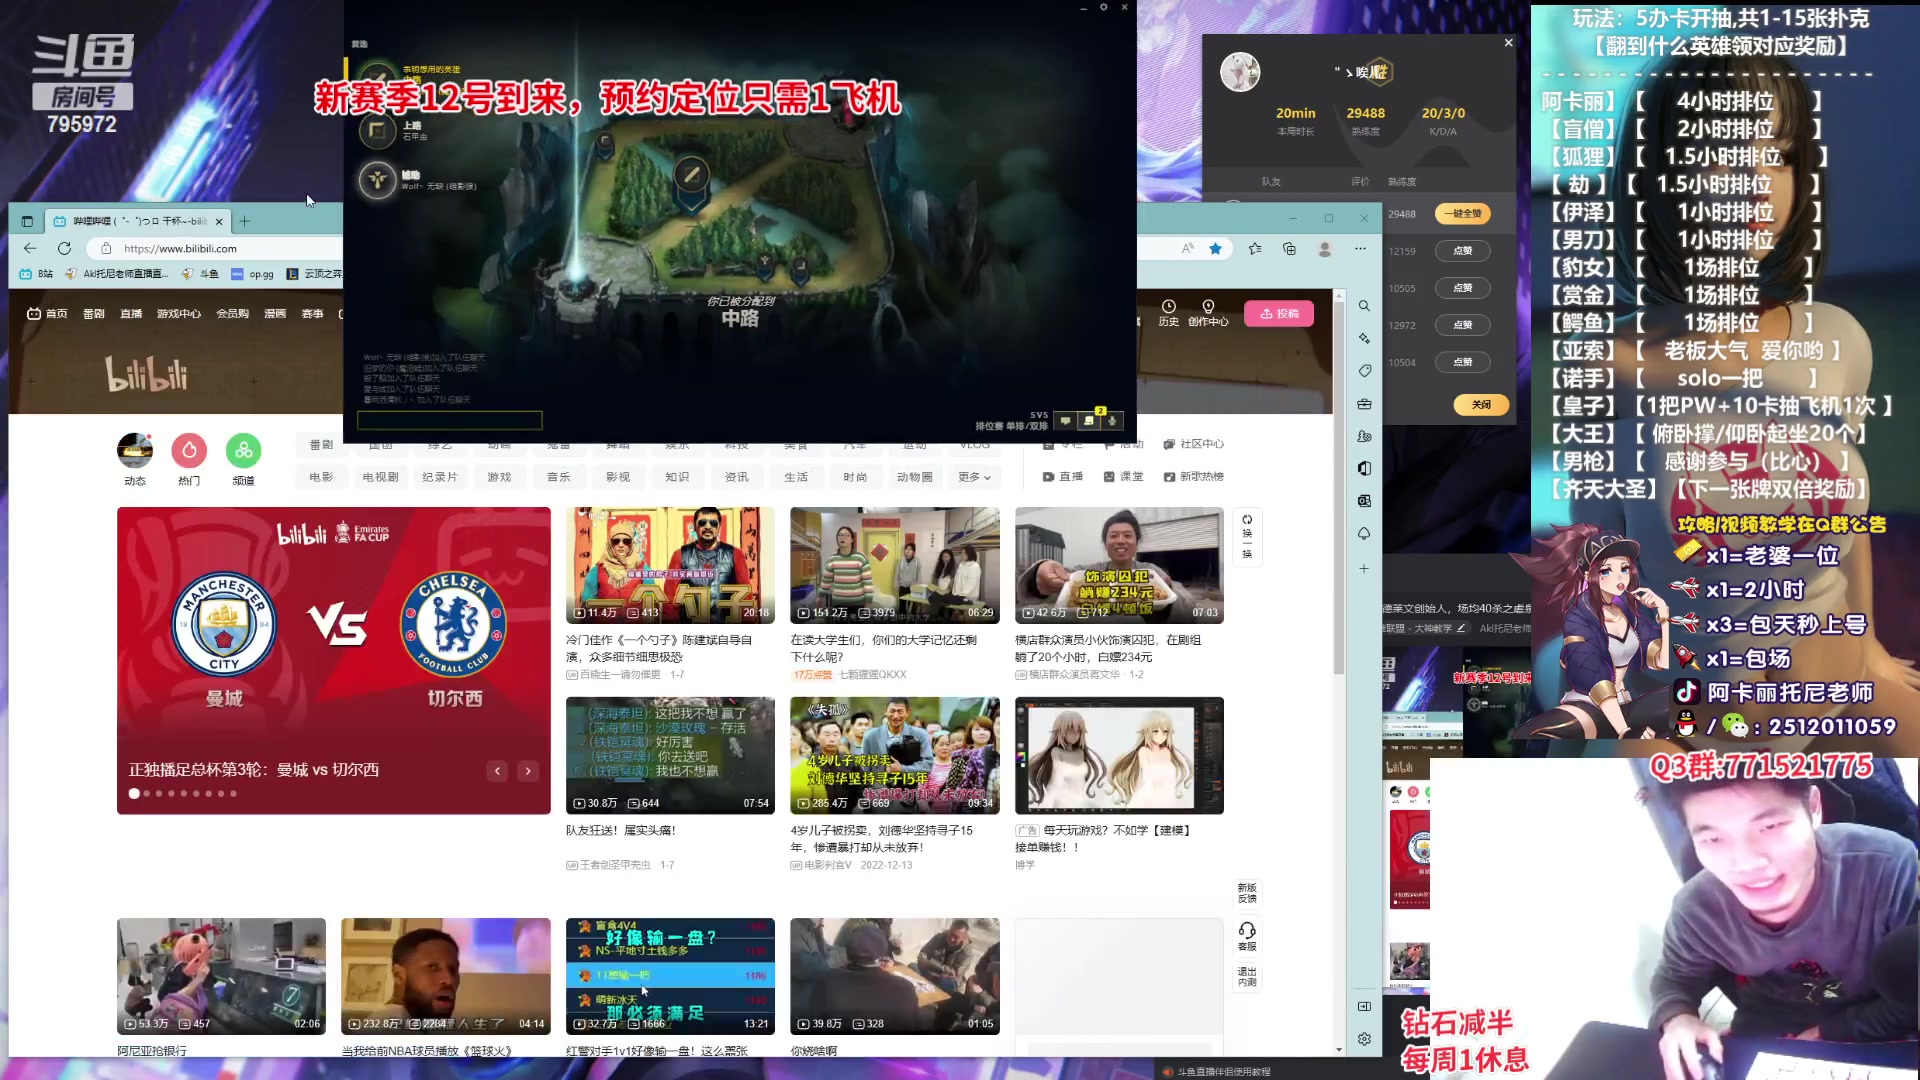Toggle the microphone button in game client

[1112, 421]
